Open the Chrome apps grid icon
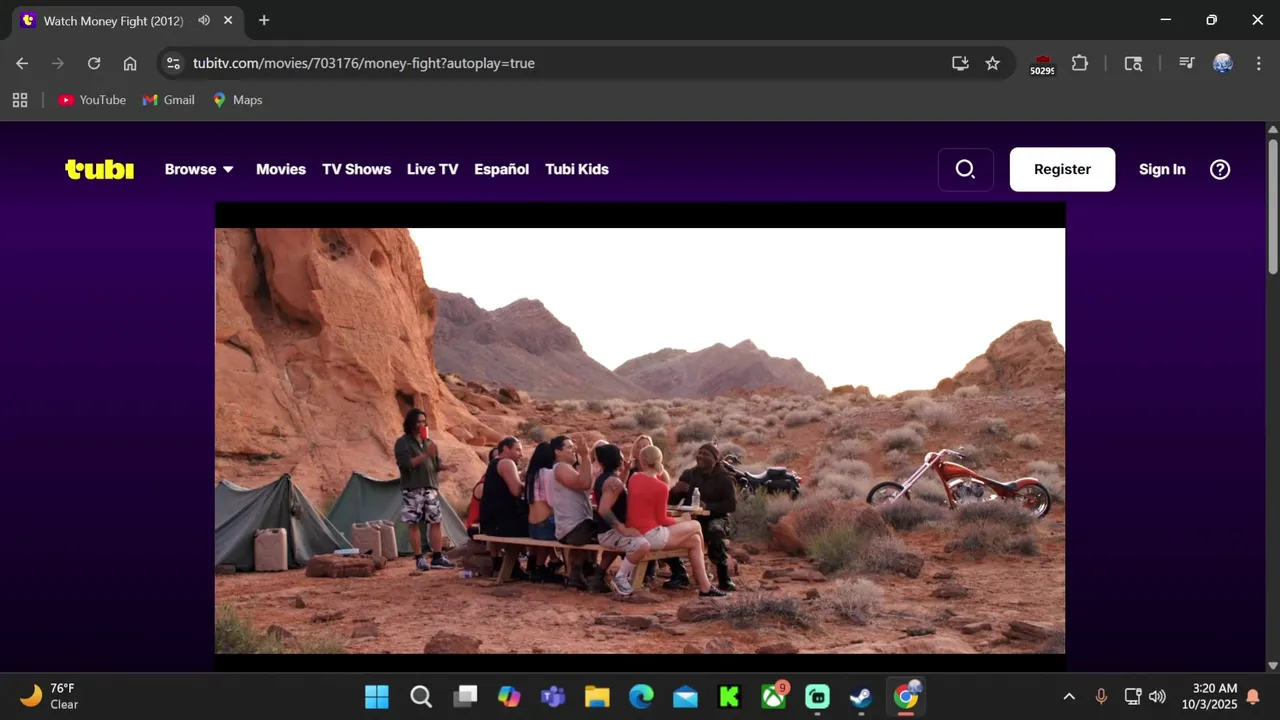 pyautogui.click(x=20, y=100)
